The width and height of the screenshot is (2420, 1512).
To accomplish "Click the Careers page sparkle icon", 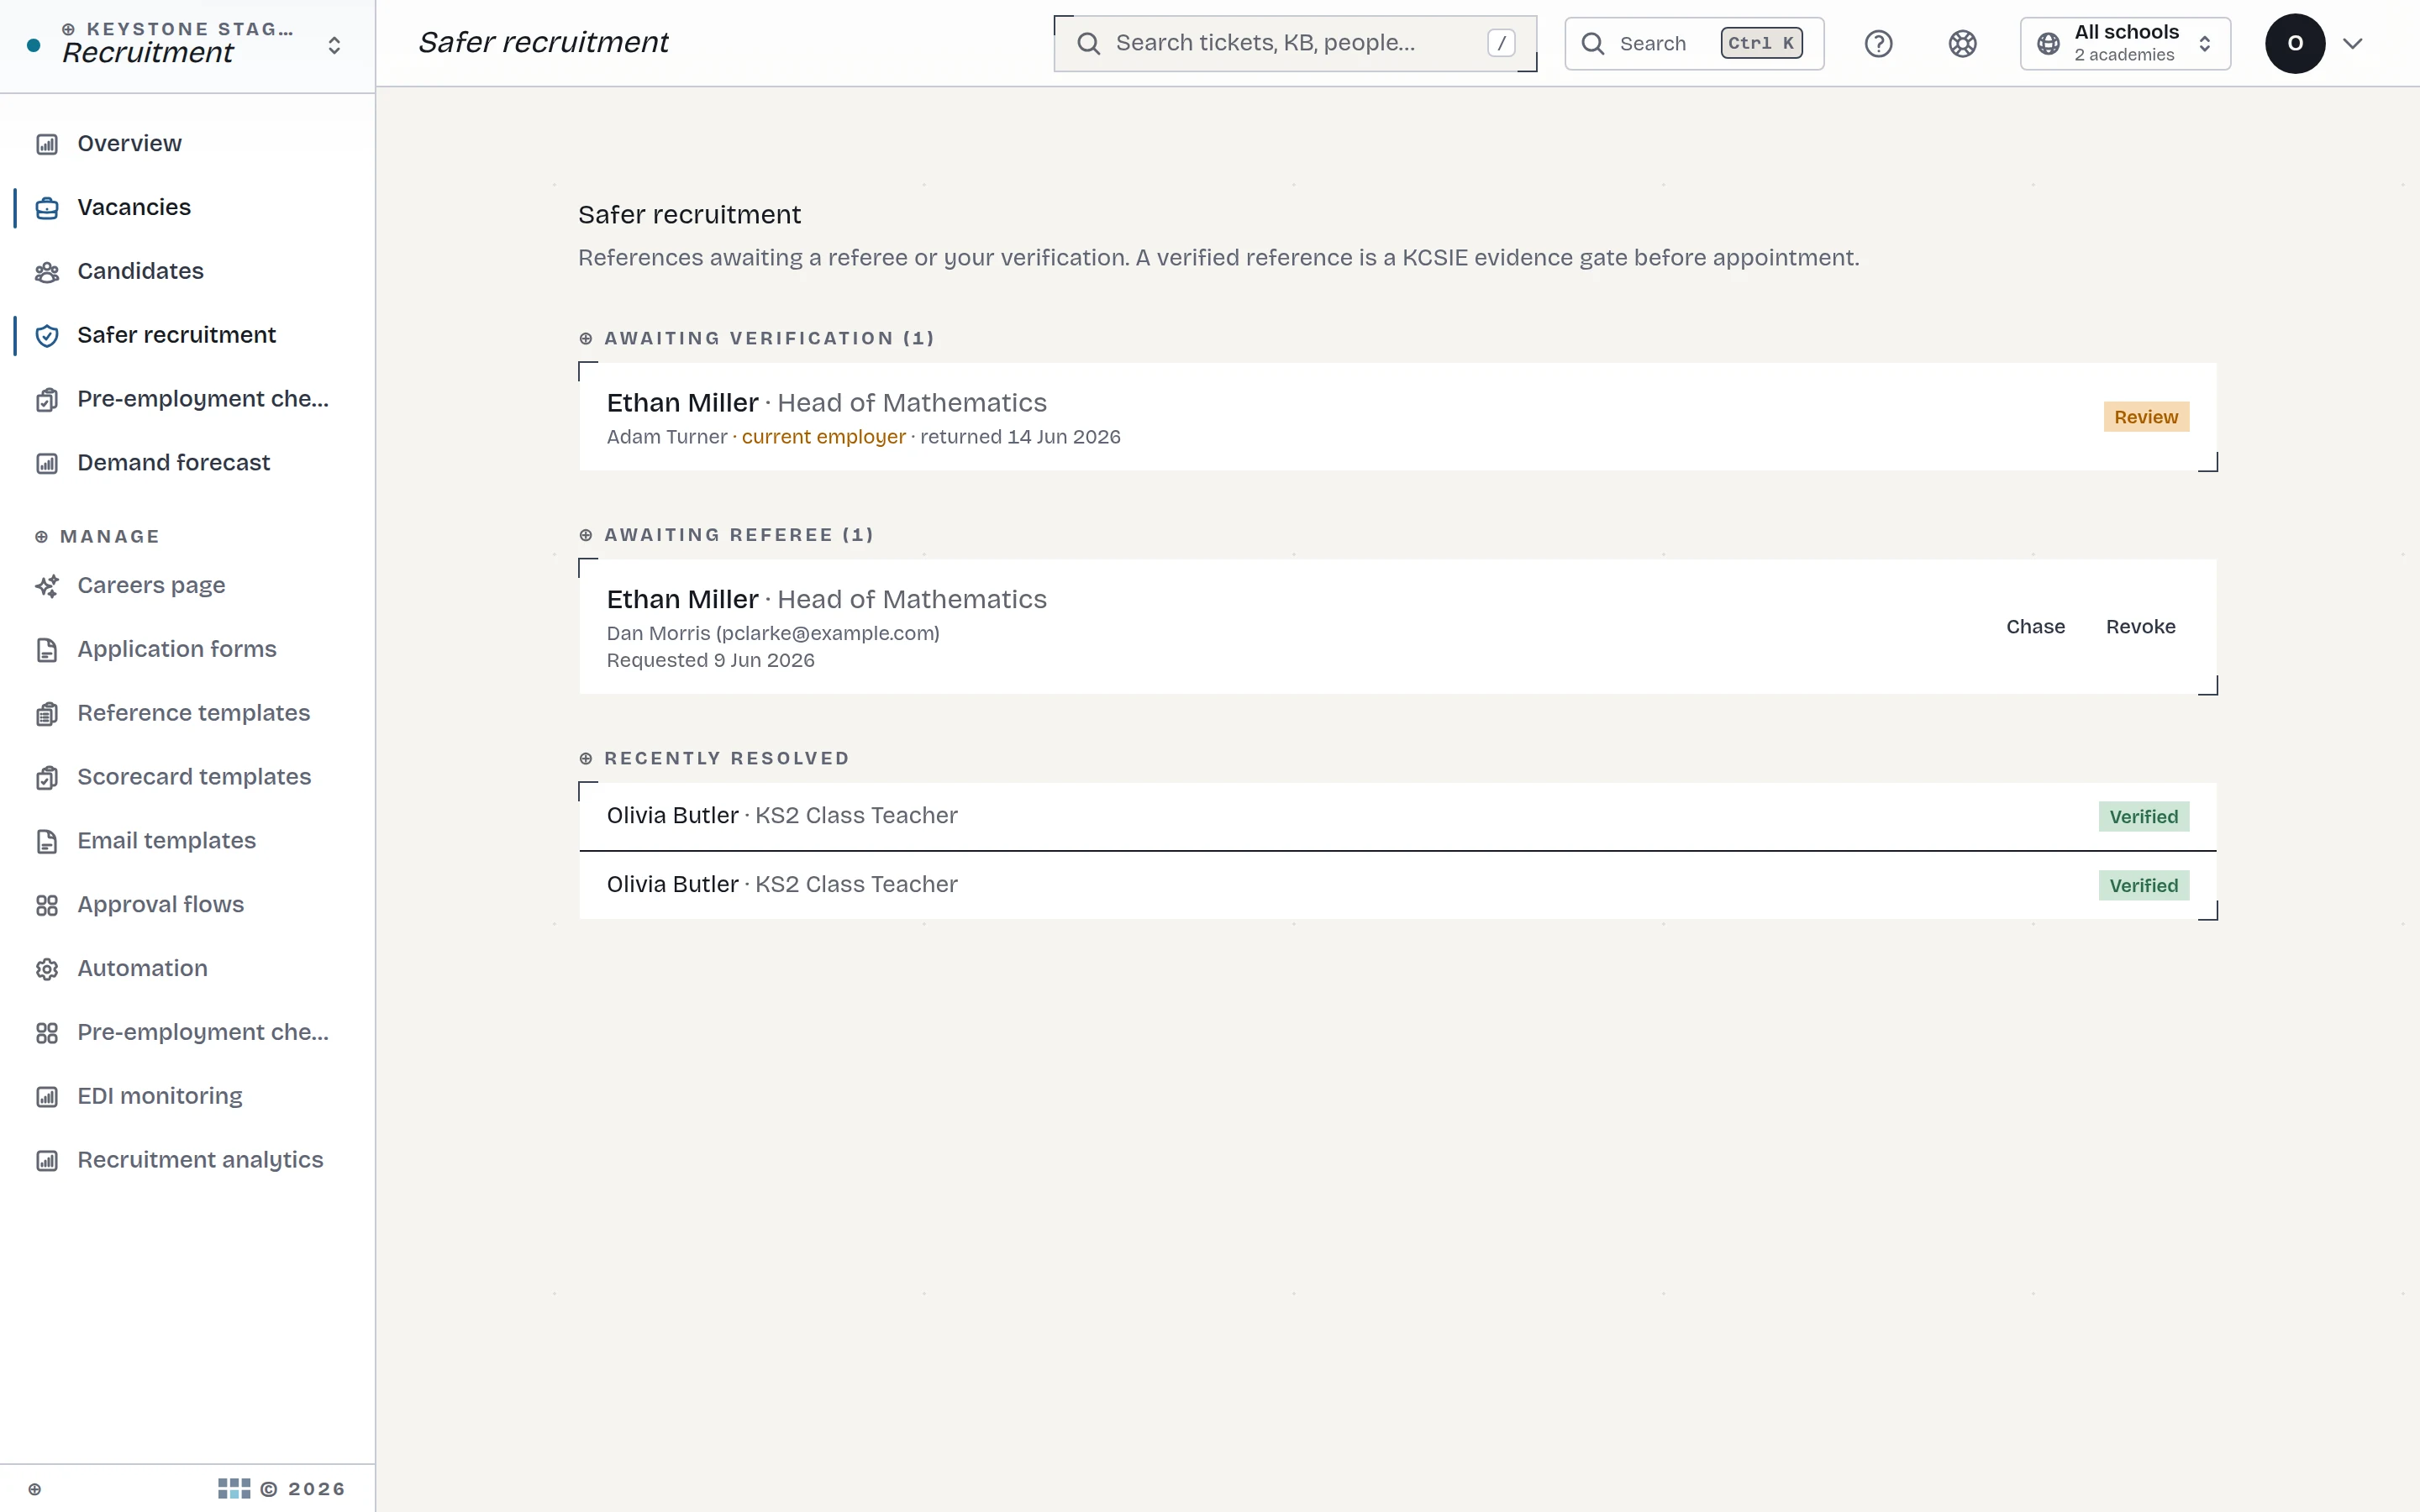I will coord(47,586).
